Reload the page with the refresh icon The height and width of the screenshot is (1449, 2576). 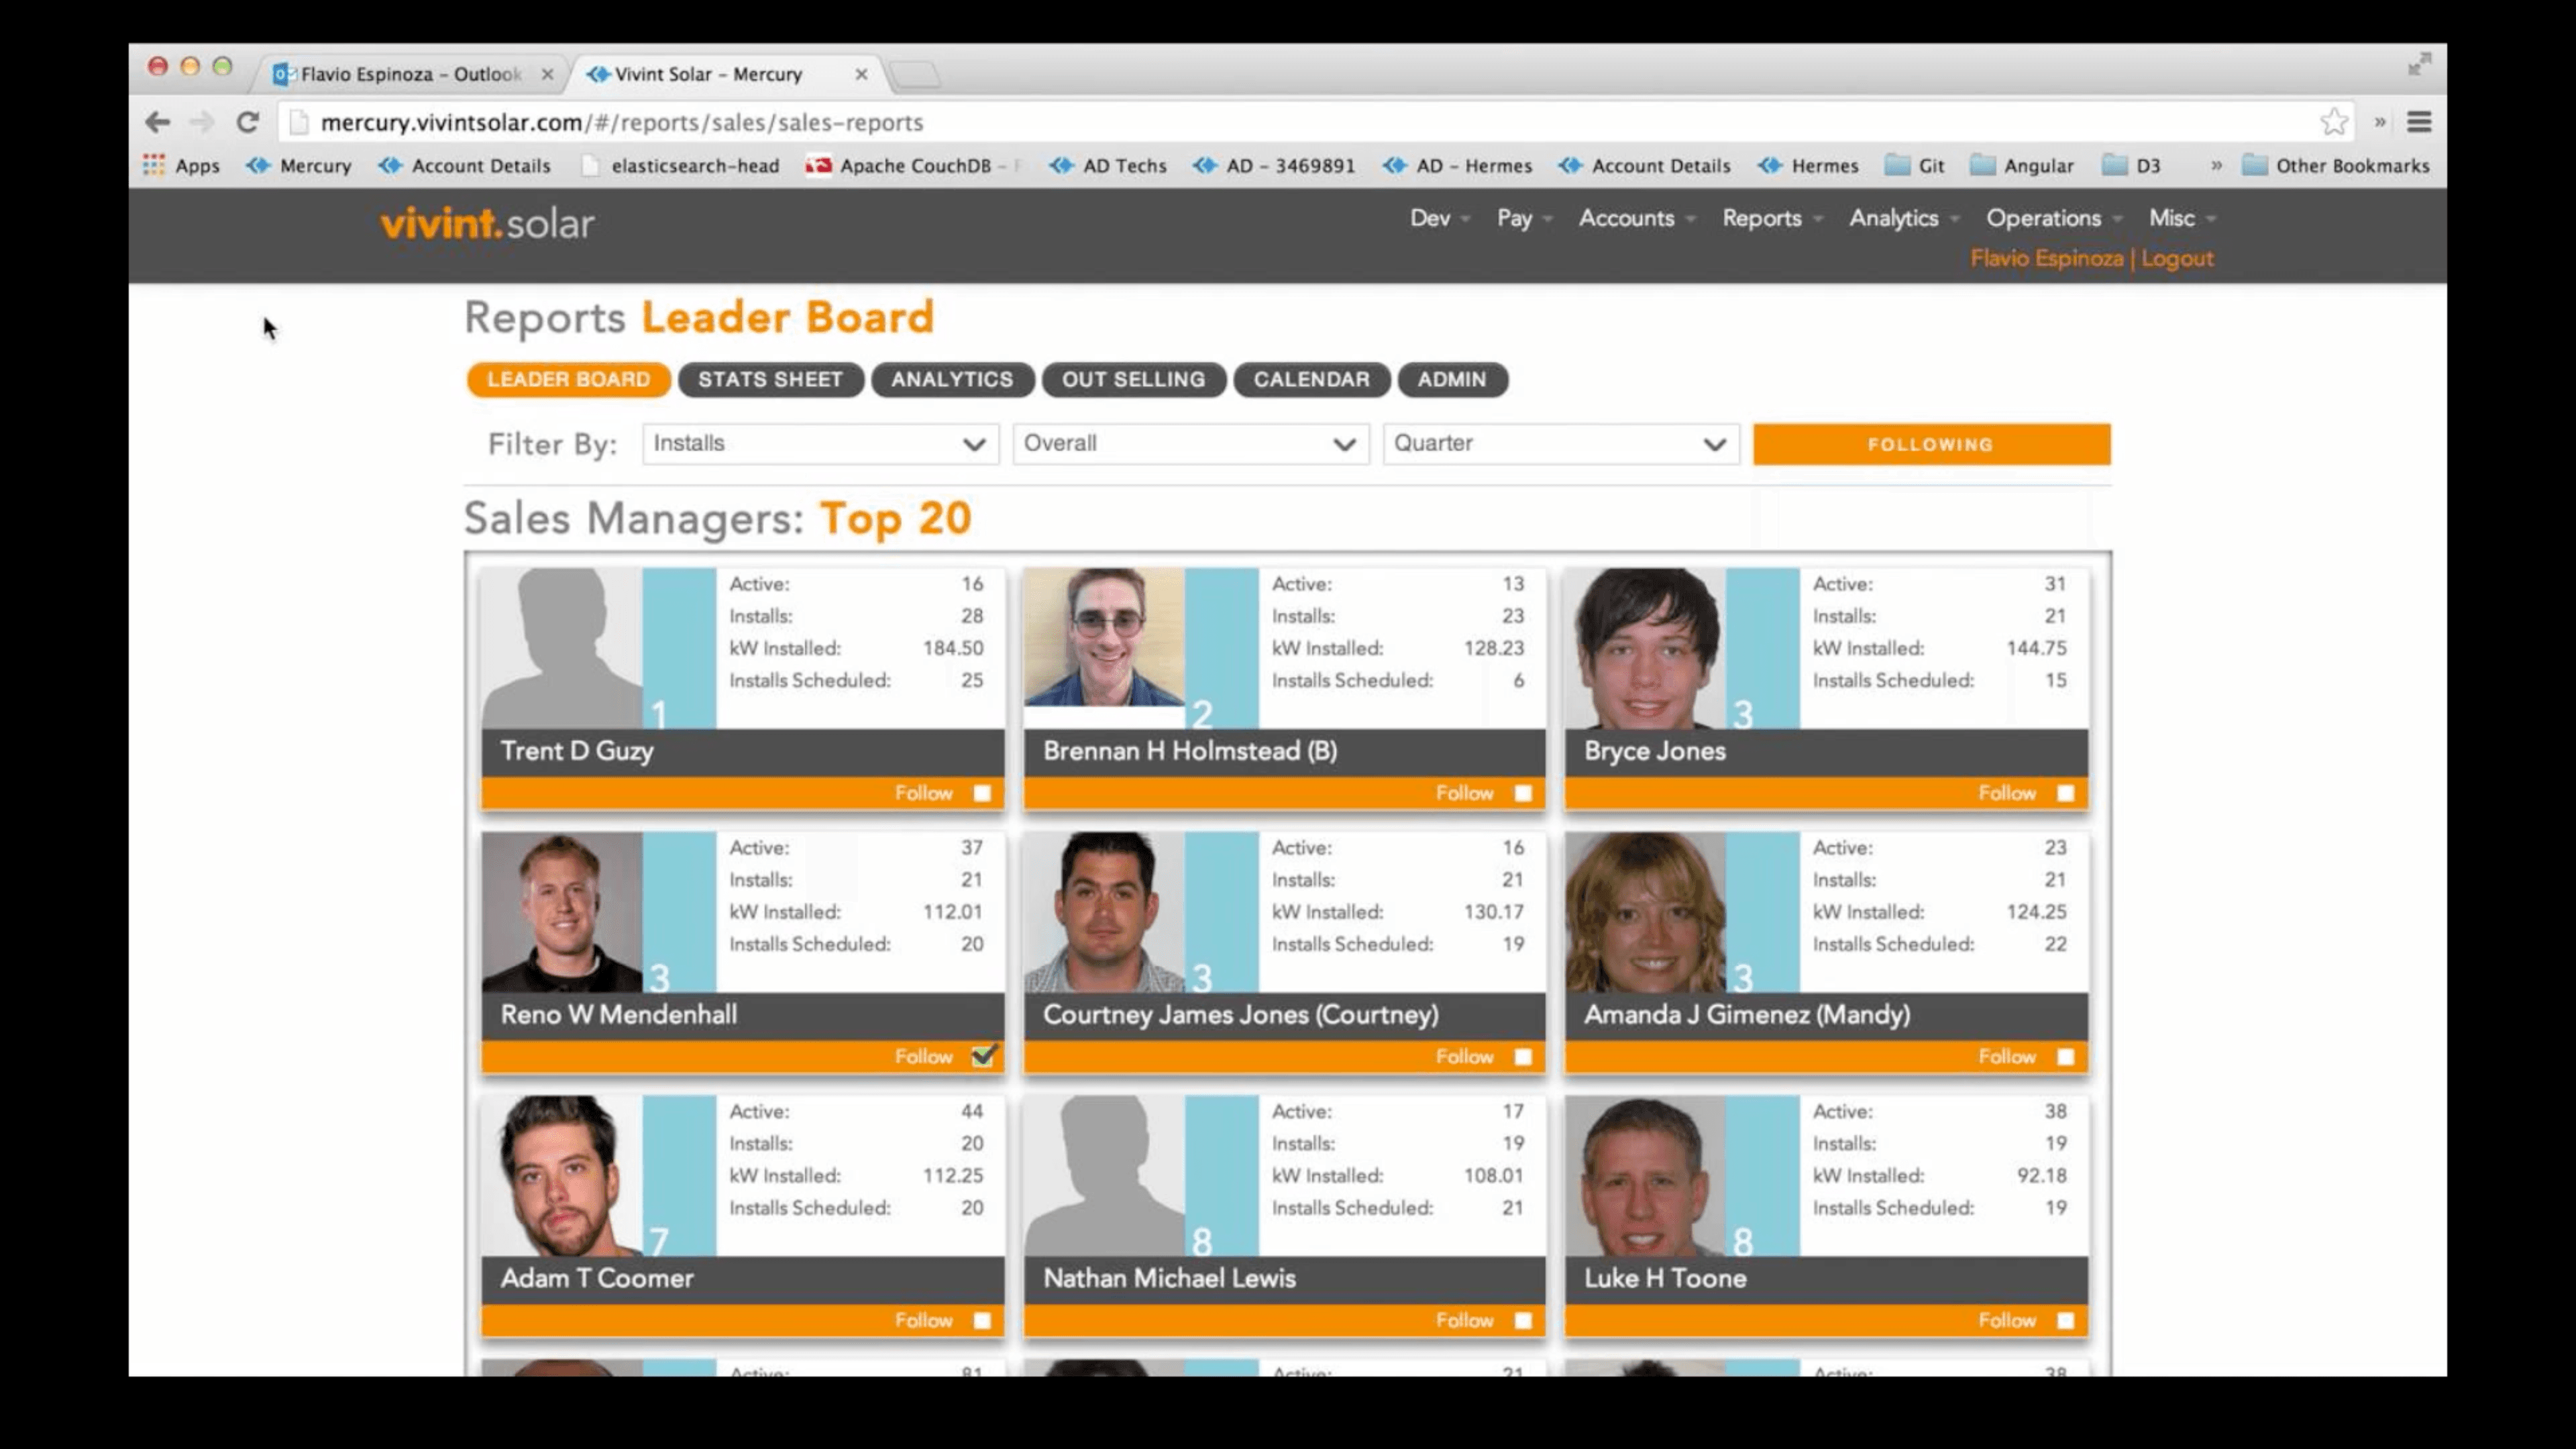[x=247, y=122]
